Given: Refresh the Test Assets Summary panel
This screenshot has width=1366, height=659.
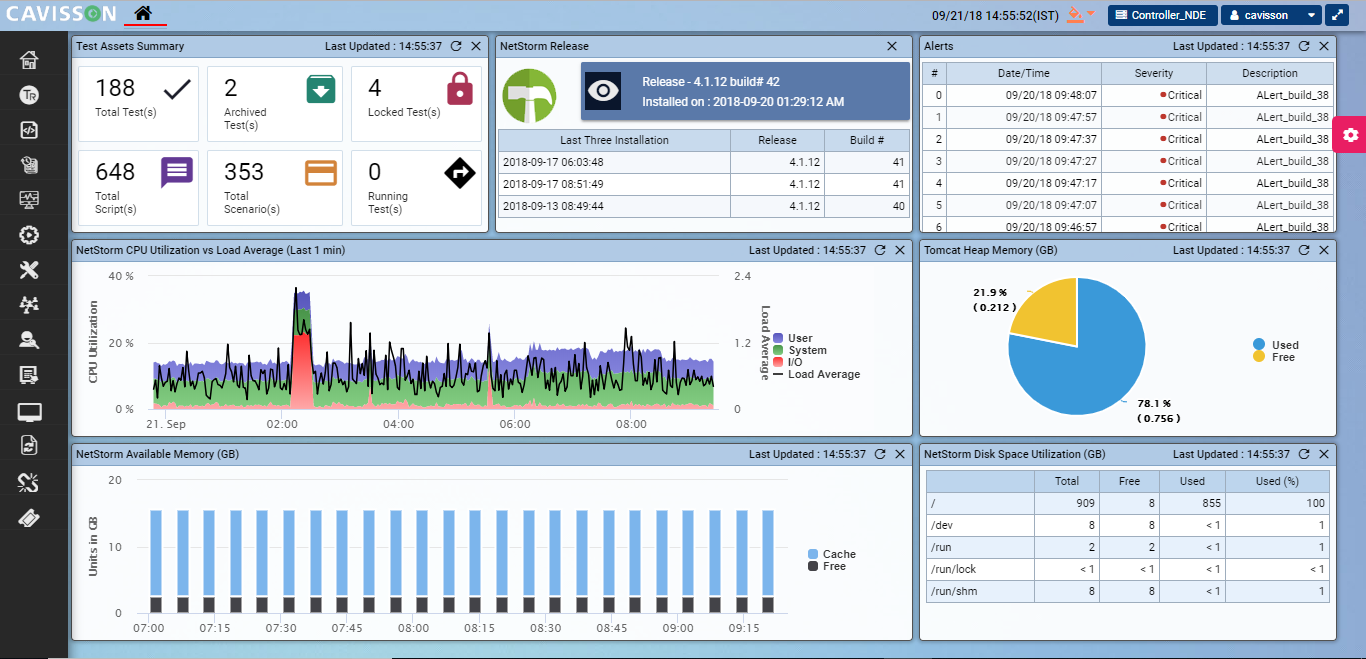Looking at the screenshot, I should pyautogui.click(x=456, y=46).
